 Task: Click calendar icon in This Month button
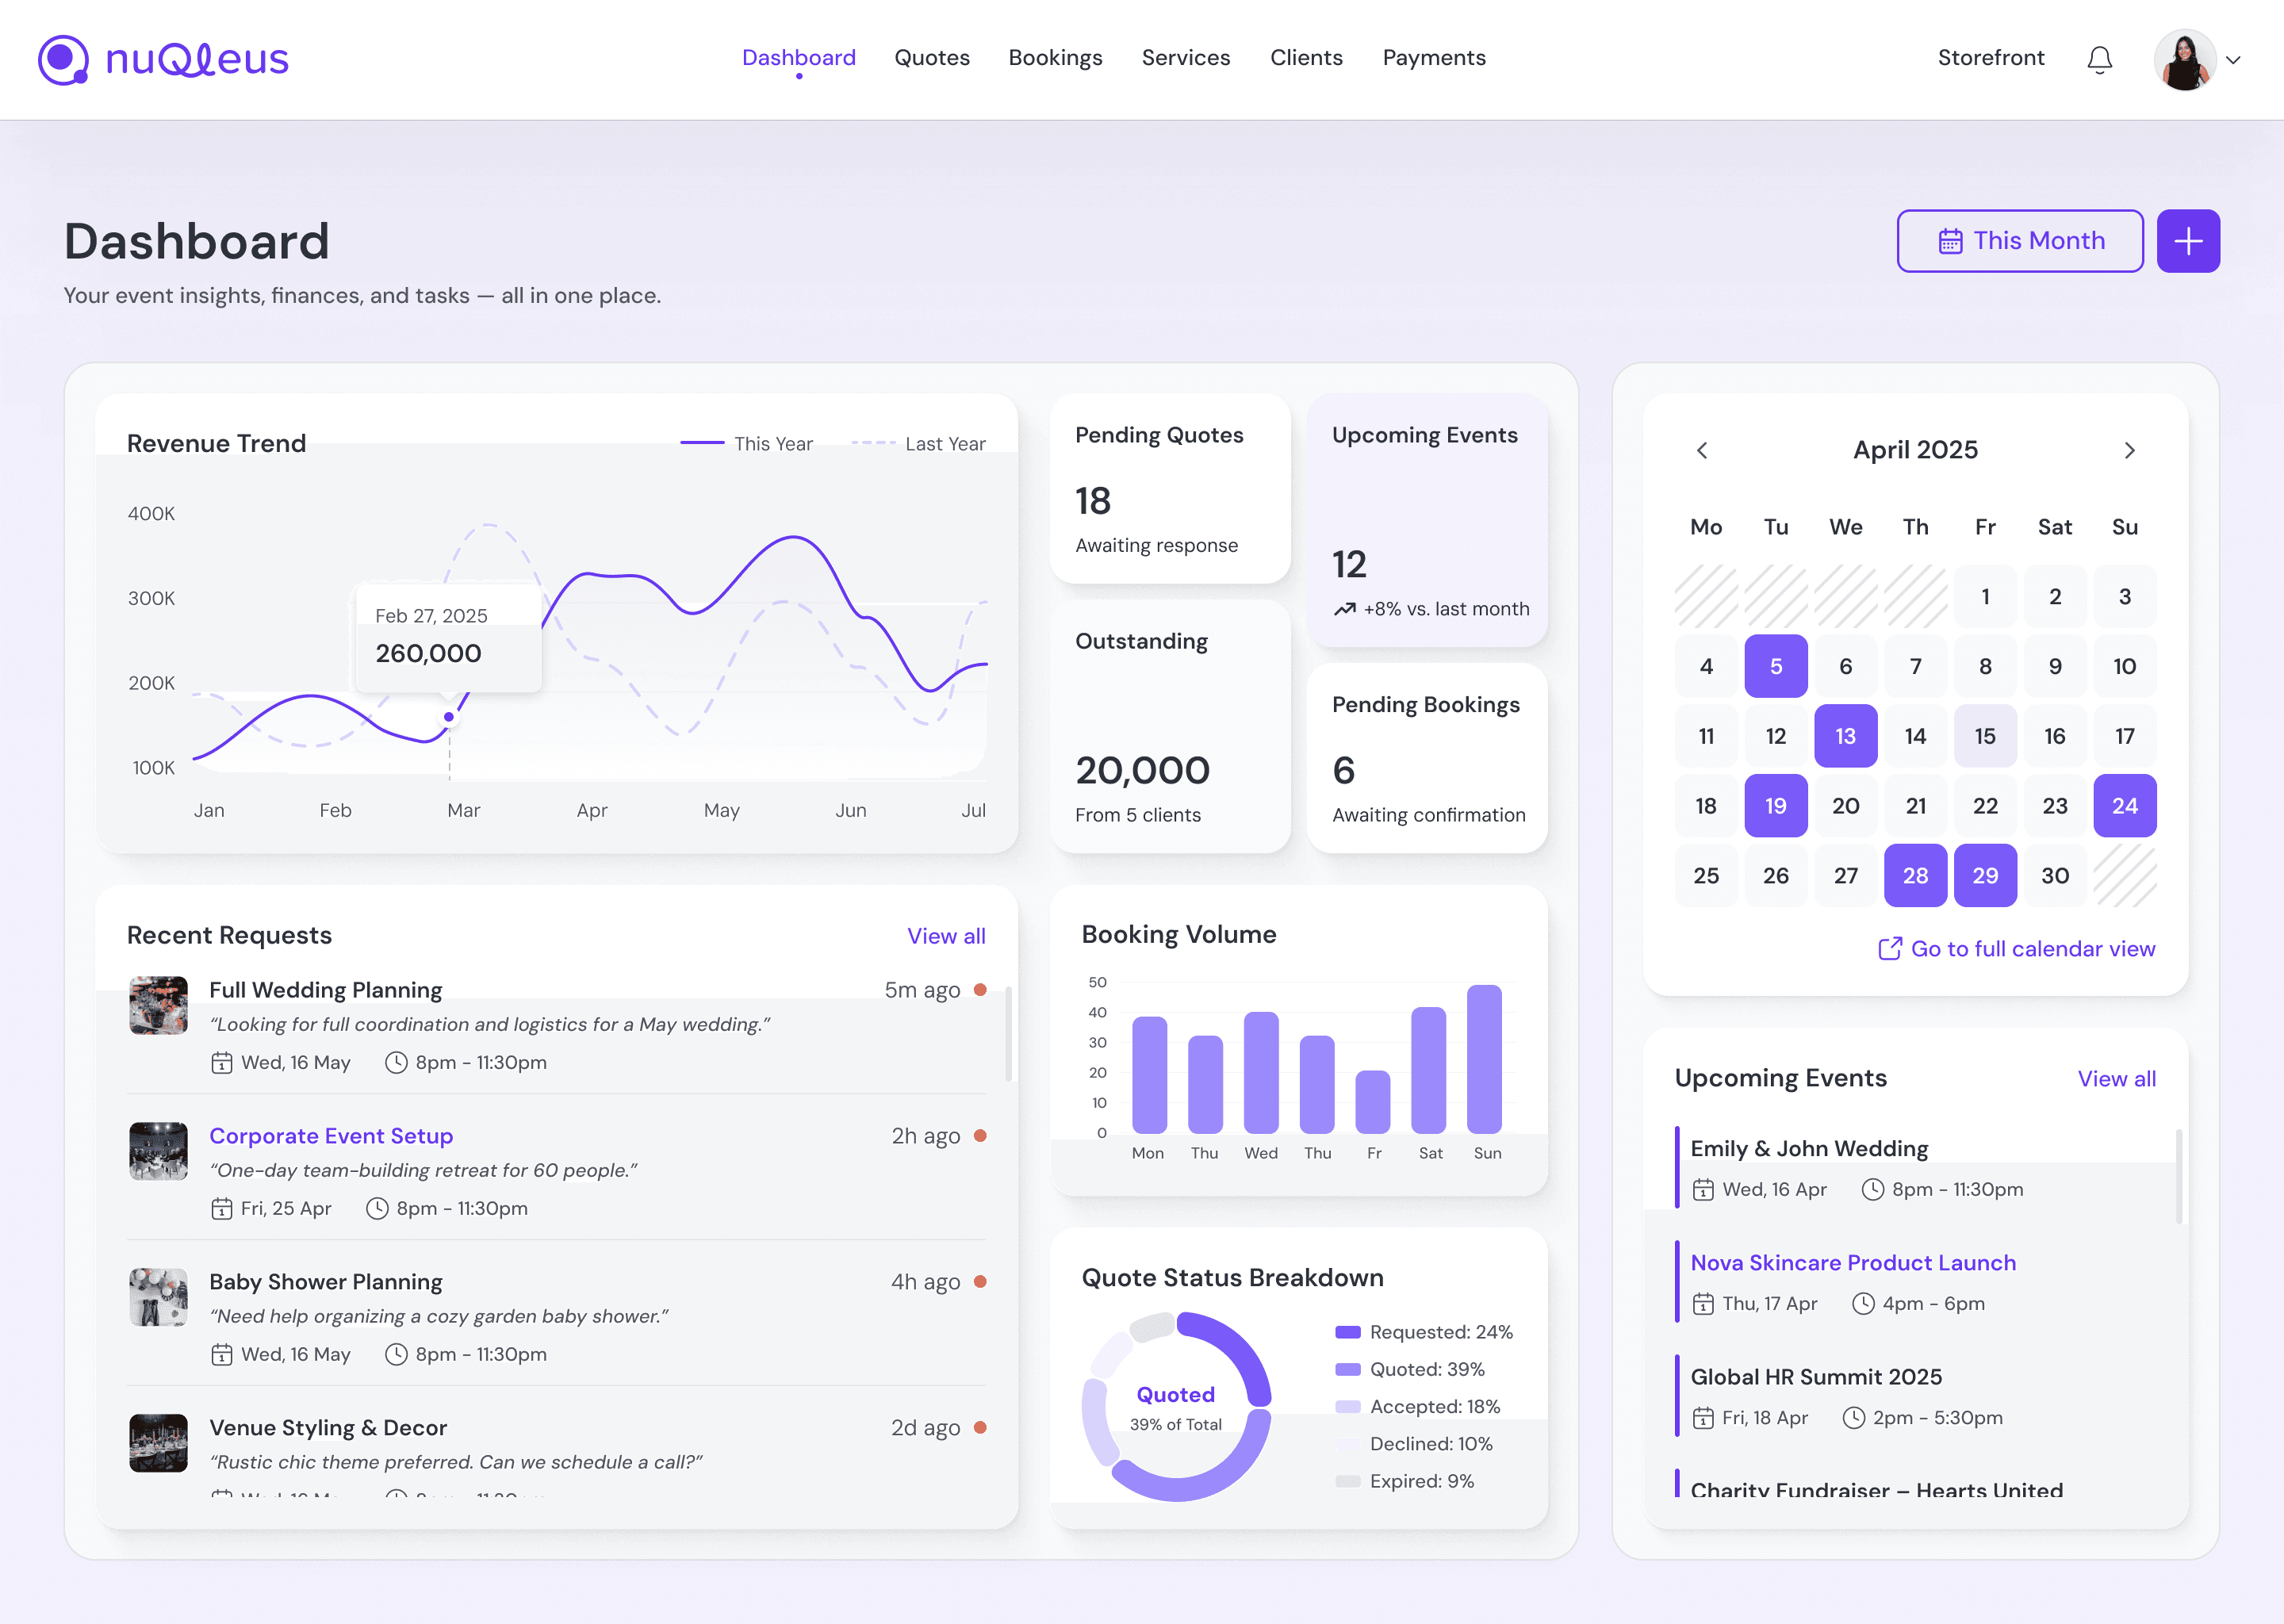1950,241
